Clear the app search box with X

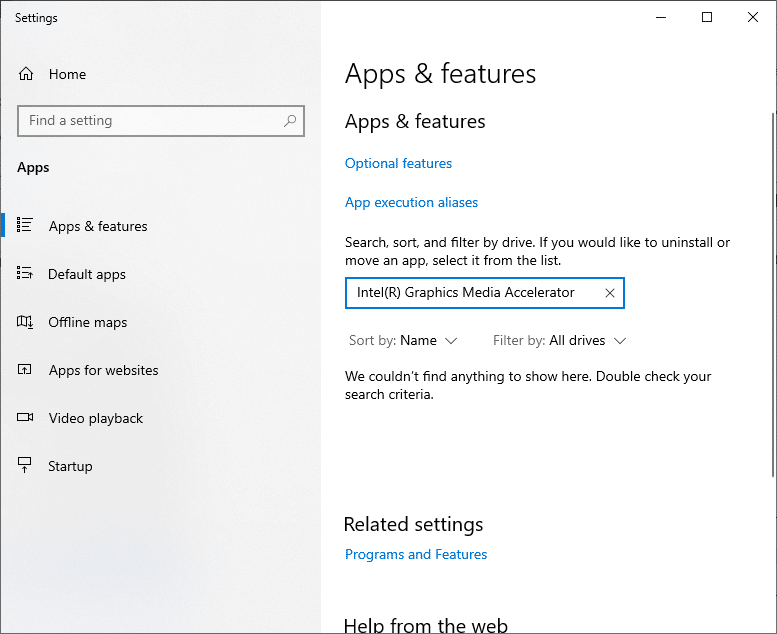click(610, 293)
